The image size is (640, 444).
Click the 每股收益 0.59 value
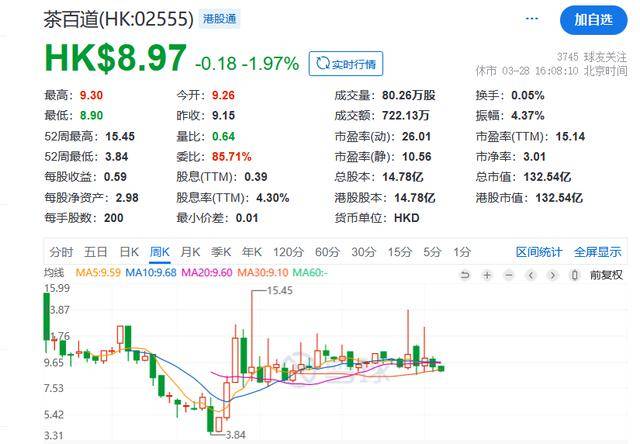115,177
